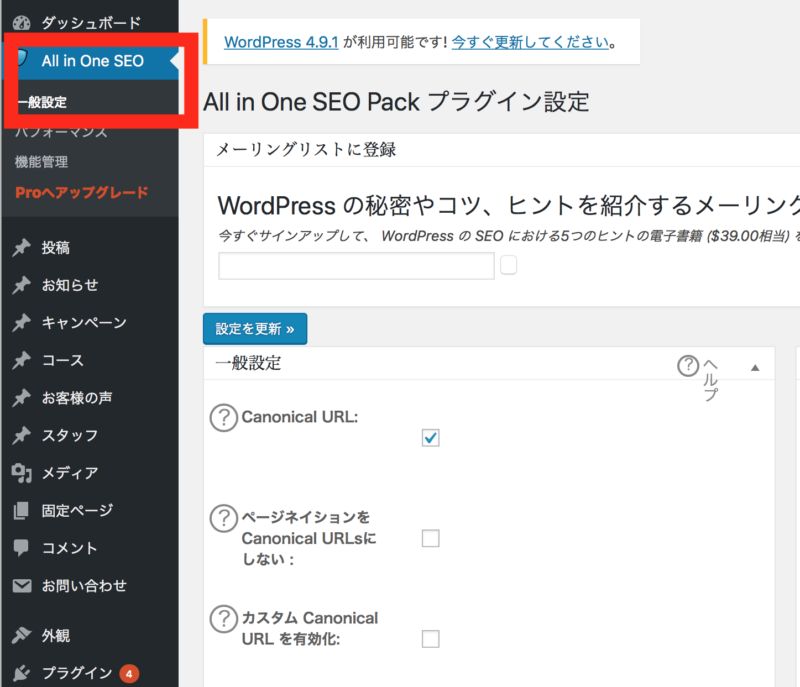Screen dimensions: 800x687
Task: Click the 今すぐ更新してください link
Action: coord(531,42)
